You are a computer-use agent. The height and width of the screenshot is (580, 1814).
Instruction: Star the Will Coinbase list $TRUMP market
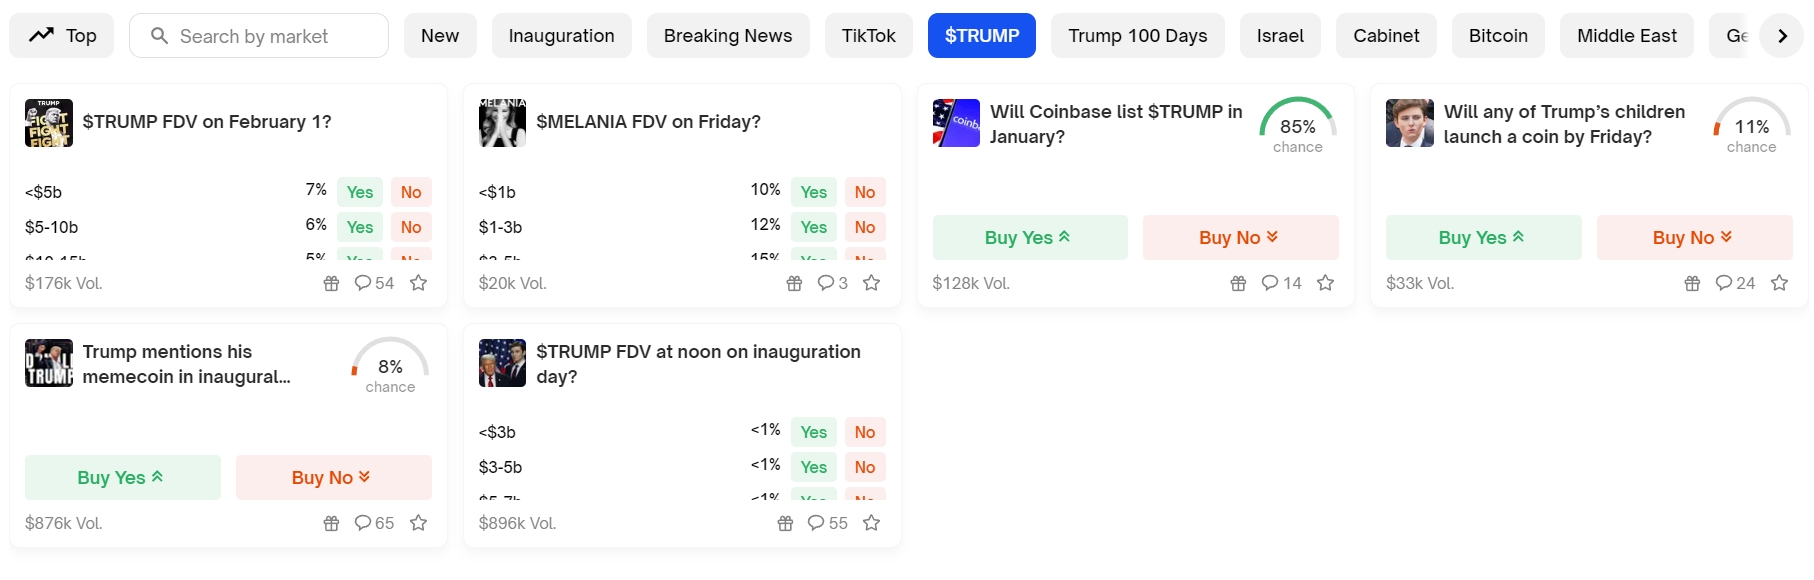pos(1326,283)
